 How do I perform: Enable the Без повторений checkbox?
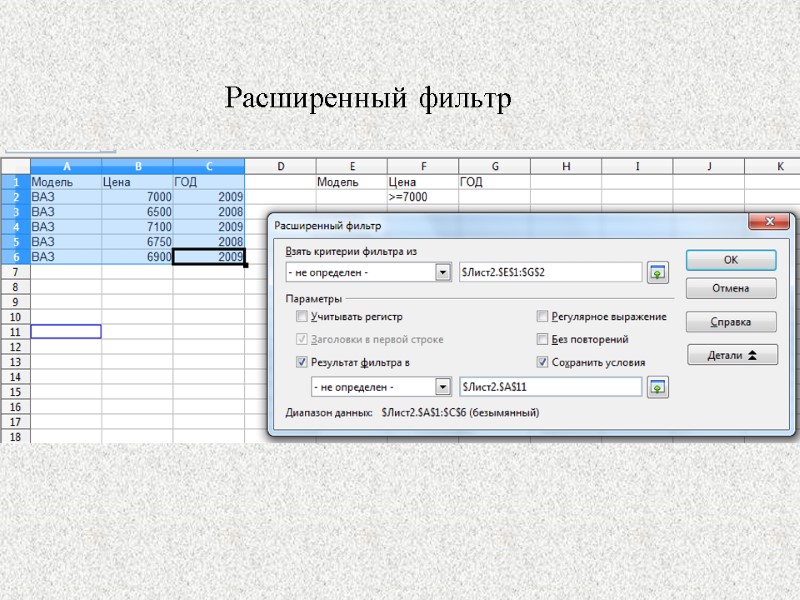pyautogui.click(x=543, y=339)
